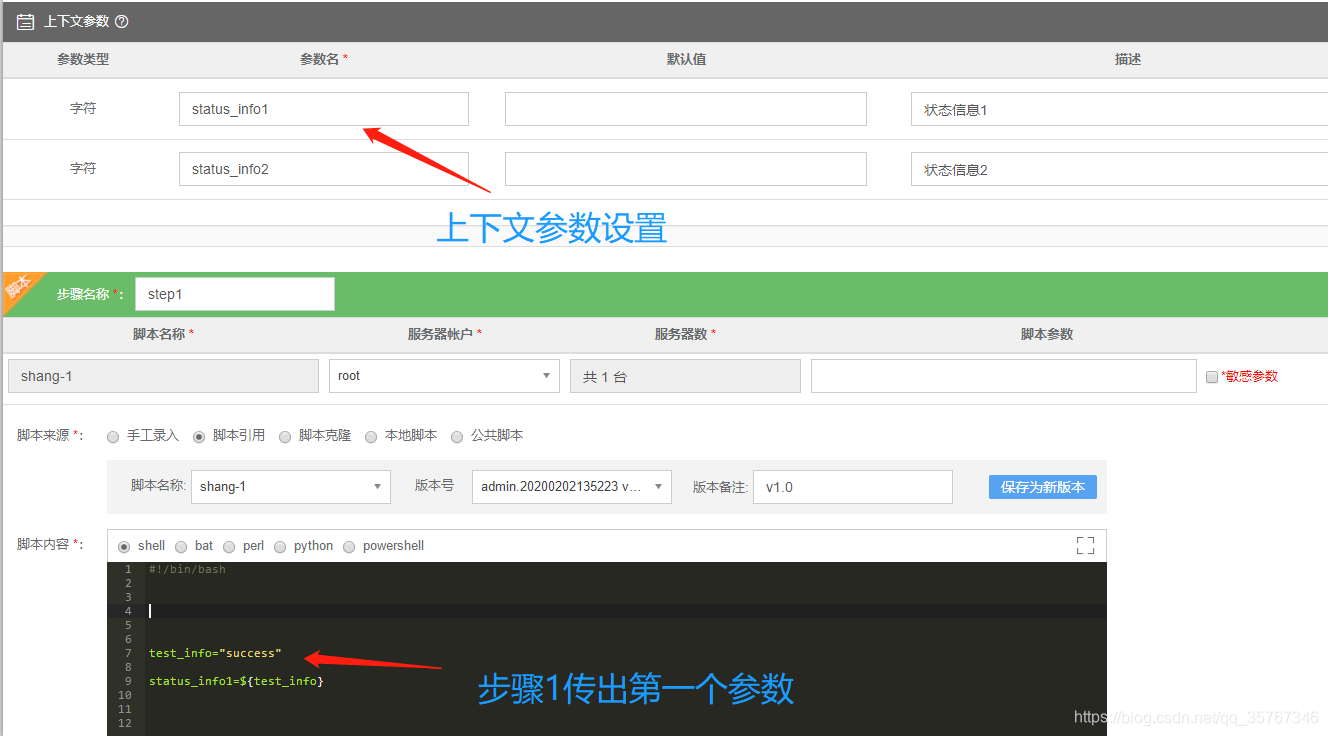Click default value field for status_info2
The height and width of the screenshot is (736, 1328).
click(x=686, y=169)
